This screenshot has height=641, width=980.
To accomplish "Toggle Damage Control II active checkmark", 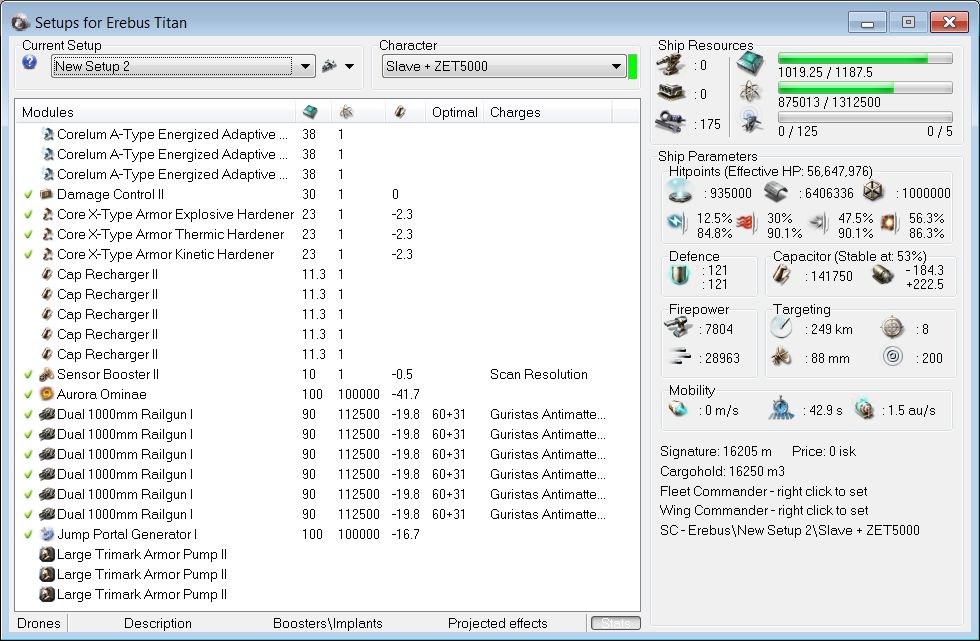I will pos(28,194).
